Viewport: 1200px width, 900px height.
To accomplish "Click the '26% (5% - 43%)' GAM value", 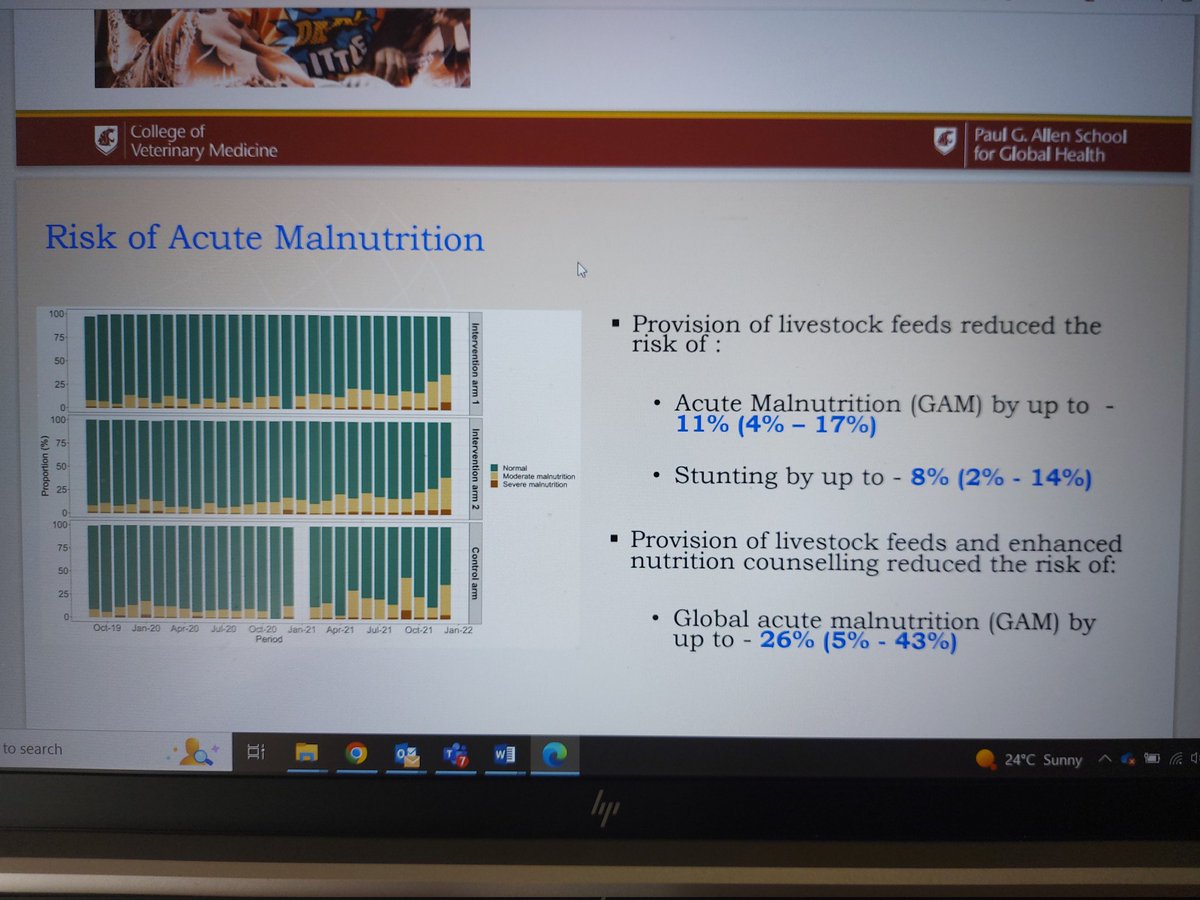I will 858,640.
